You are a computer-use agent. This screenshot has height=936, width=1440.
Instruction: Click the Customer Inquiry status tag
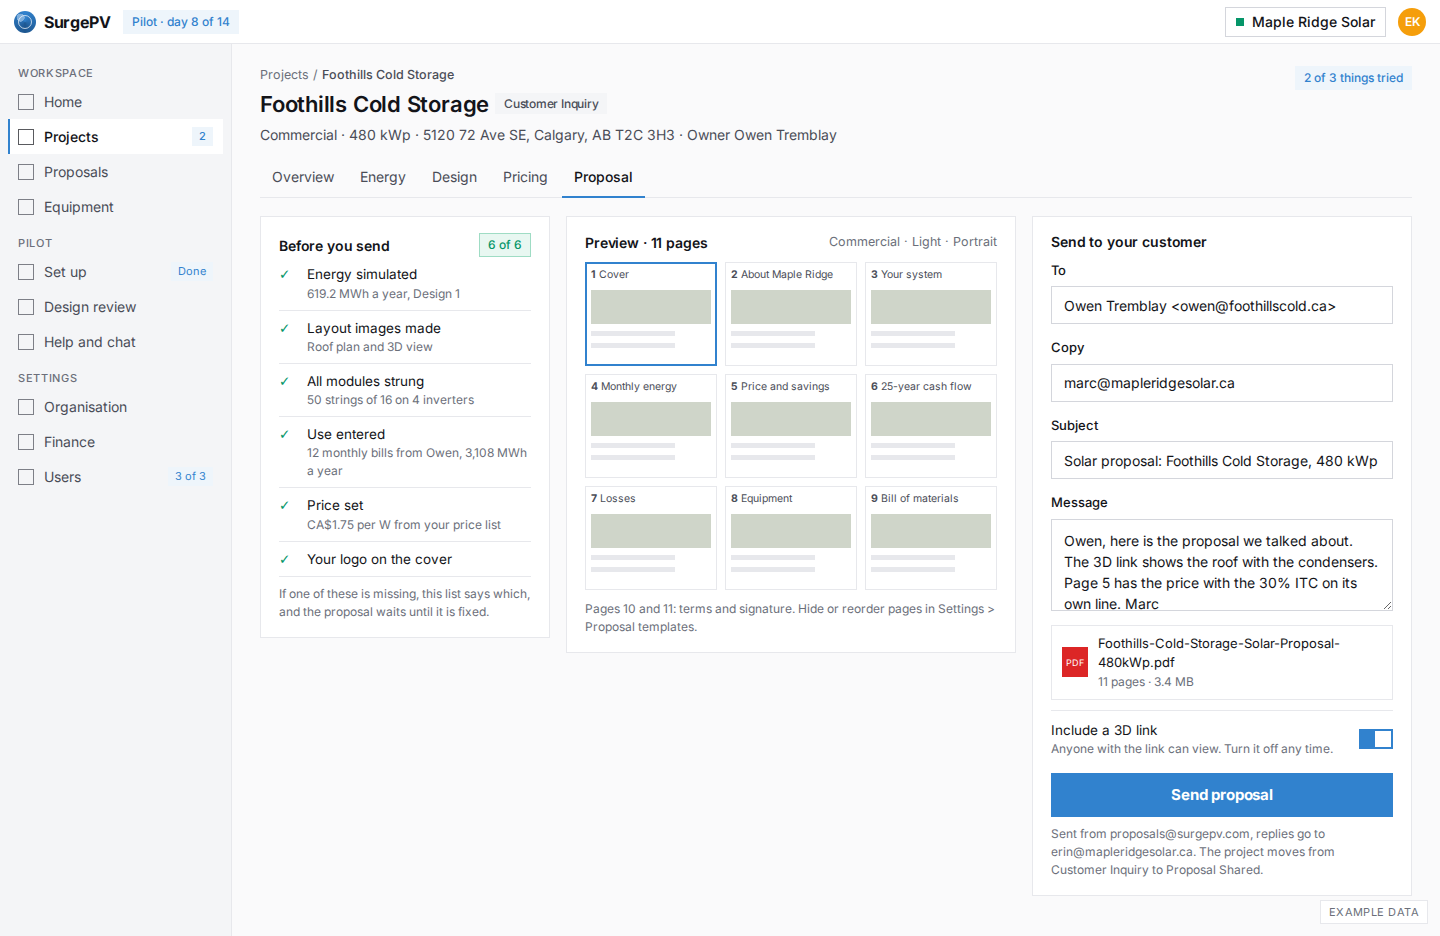pos(551,104)
